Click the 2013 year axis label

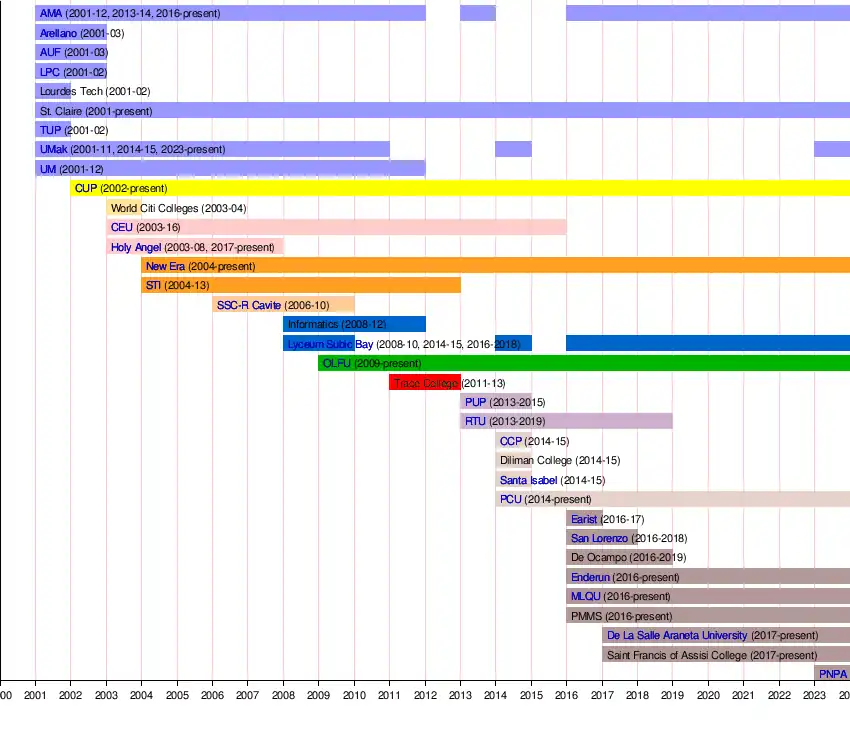460,695
